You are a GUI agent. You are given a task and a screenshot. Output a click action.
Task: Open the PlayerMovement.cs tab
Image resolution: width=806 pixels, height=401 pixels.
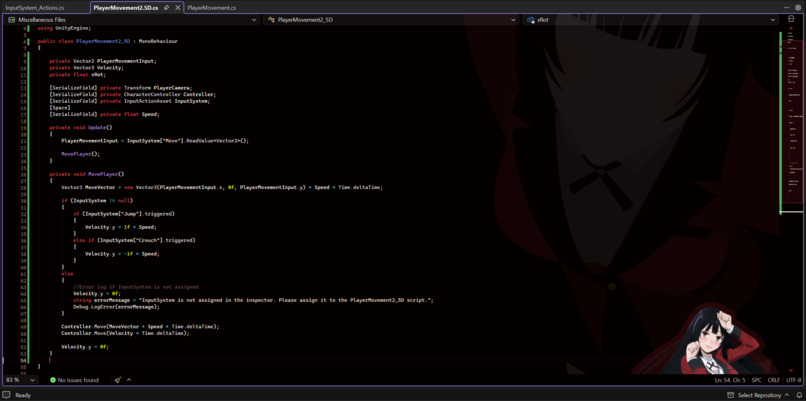pyautogui.click(x=211, y=8)
